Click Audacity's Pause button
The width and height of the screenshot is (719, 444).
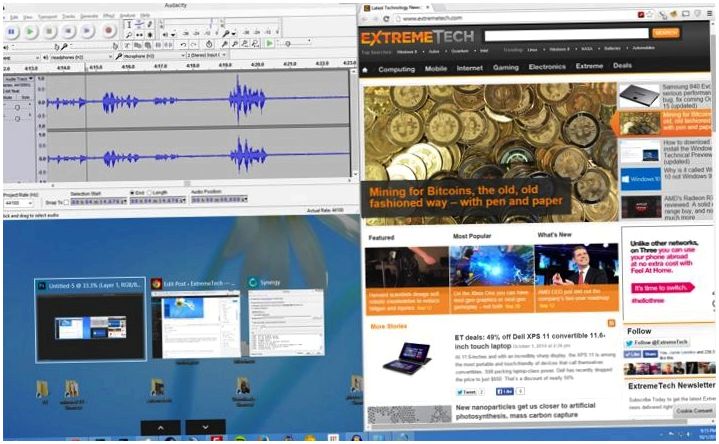[x=11, y=32]
